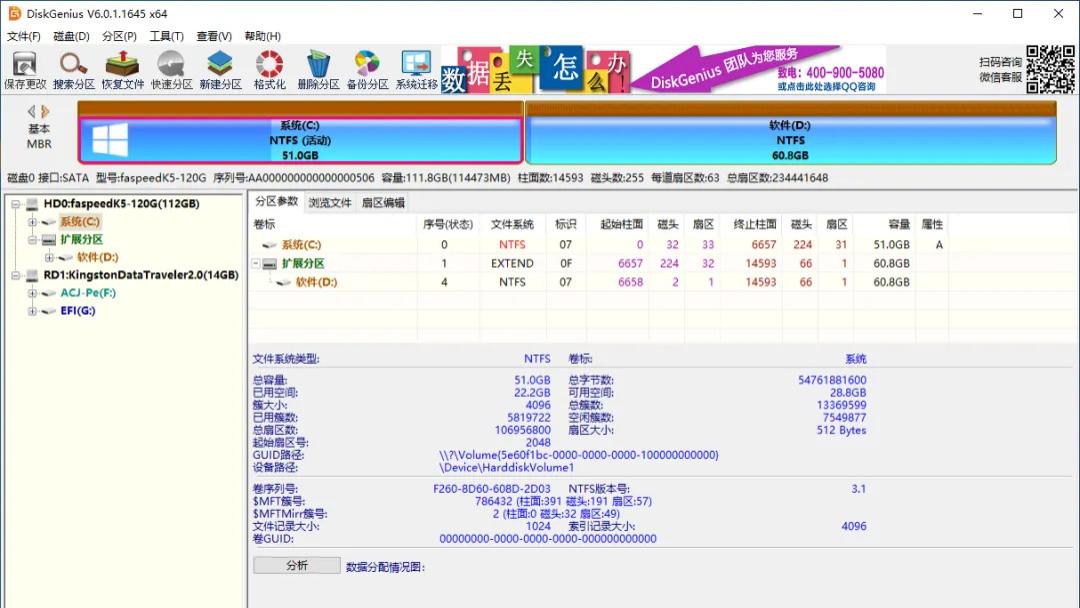Click the 分析 button

pos(296,565)
